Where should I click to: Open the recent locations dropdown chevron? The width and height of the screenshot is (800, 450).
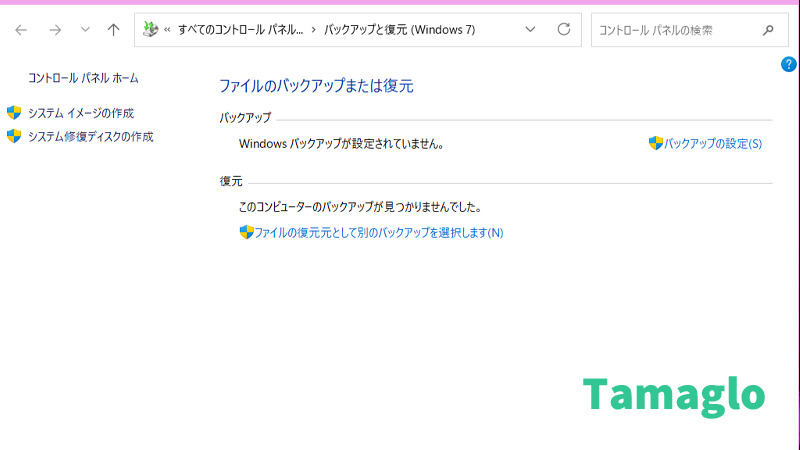[84, 30]
